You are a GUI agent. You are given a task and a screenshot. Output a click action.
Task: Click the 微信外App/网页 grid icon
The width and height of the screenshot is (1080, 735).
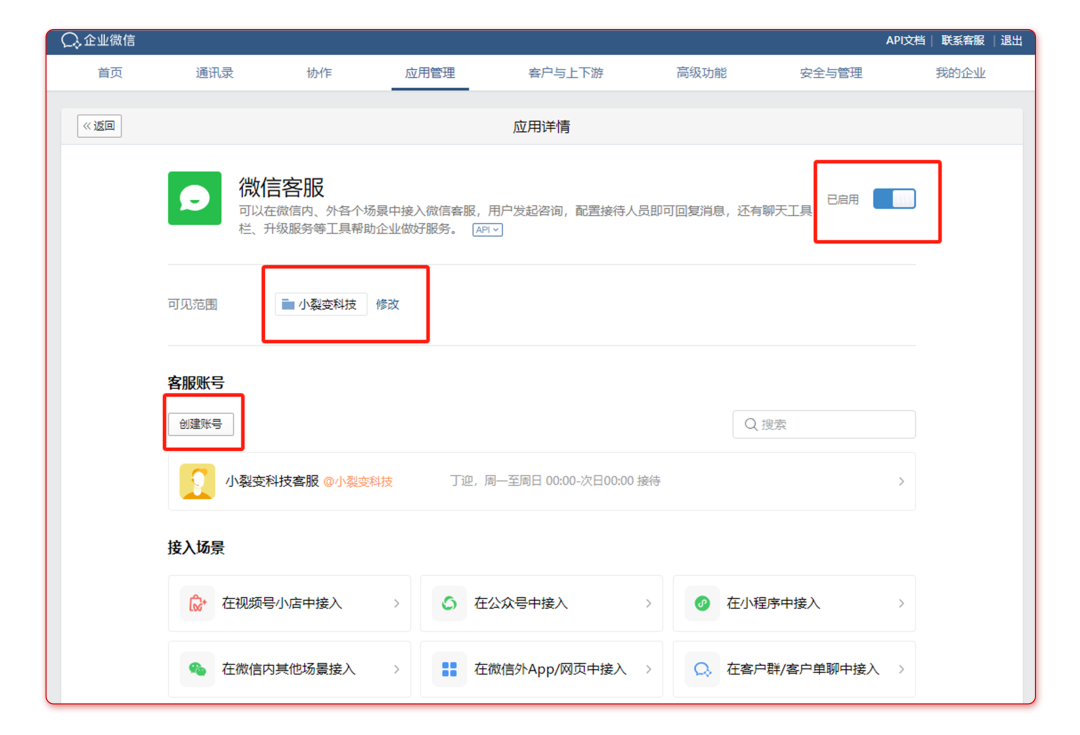[x=449, y=669]
